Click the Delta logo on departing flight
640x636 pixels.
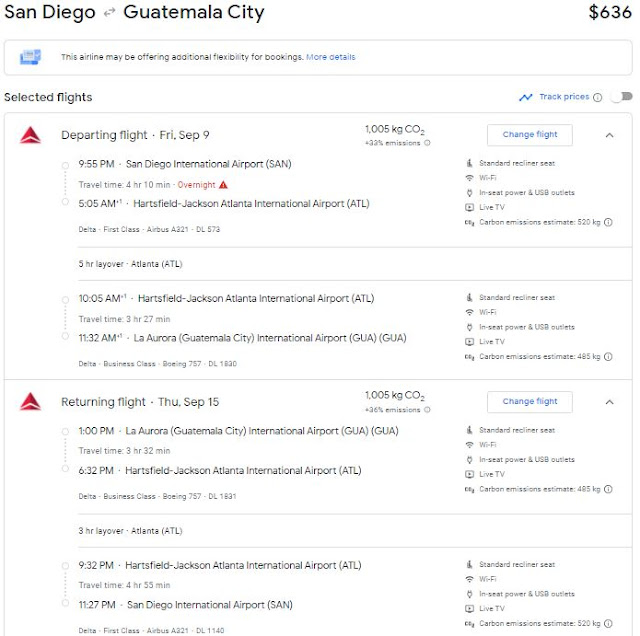tap(29, 135)
